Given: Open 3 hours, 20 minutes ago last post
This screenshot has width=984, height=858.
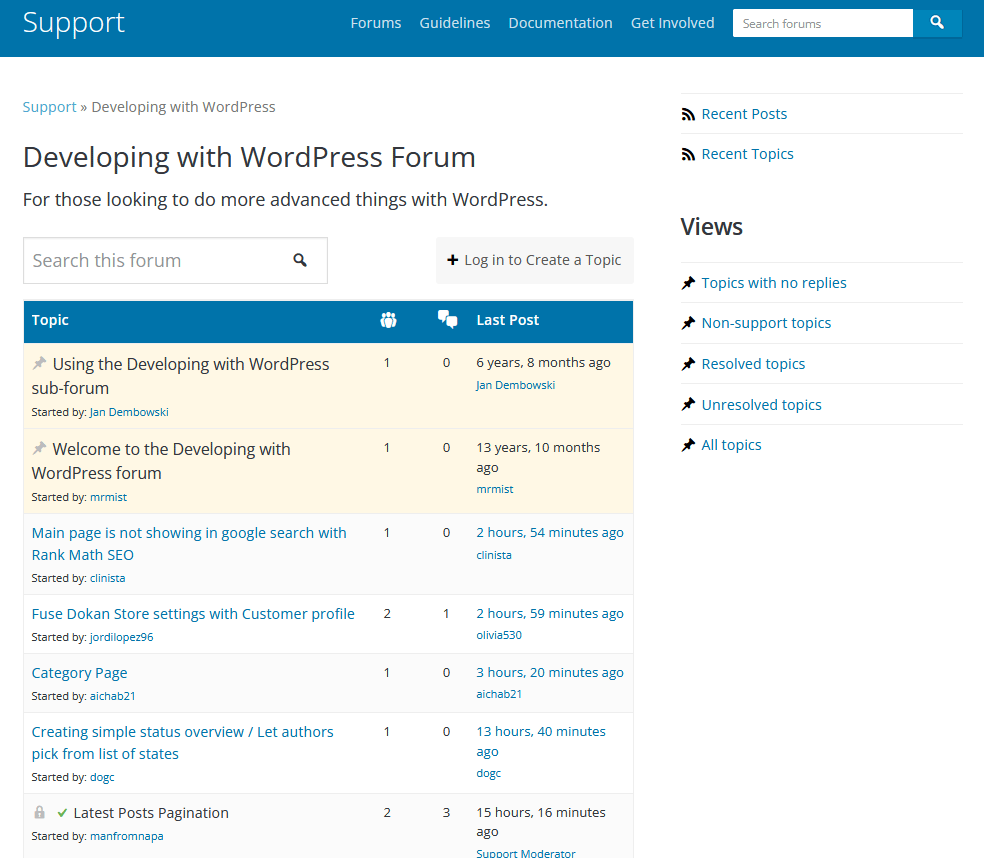Looking at the screenshot, I should tap(550, 672).
